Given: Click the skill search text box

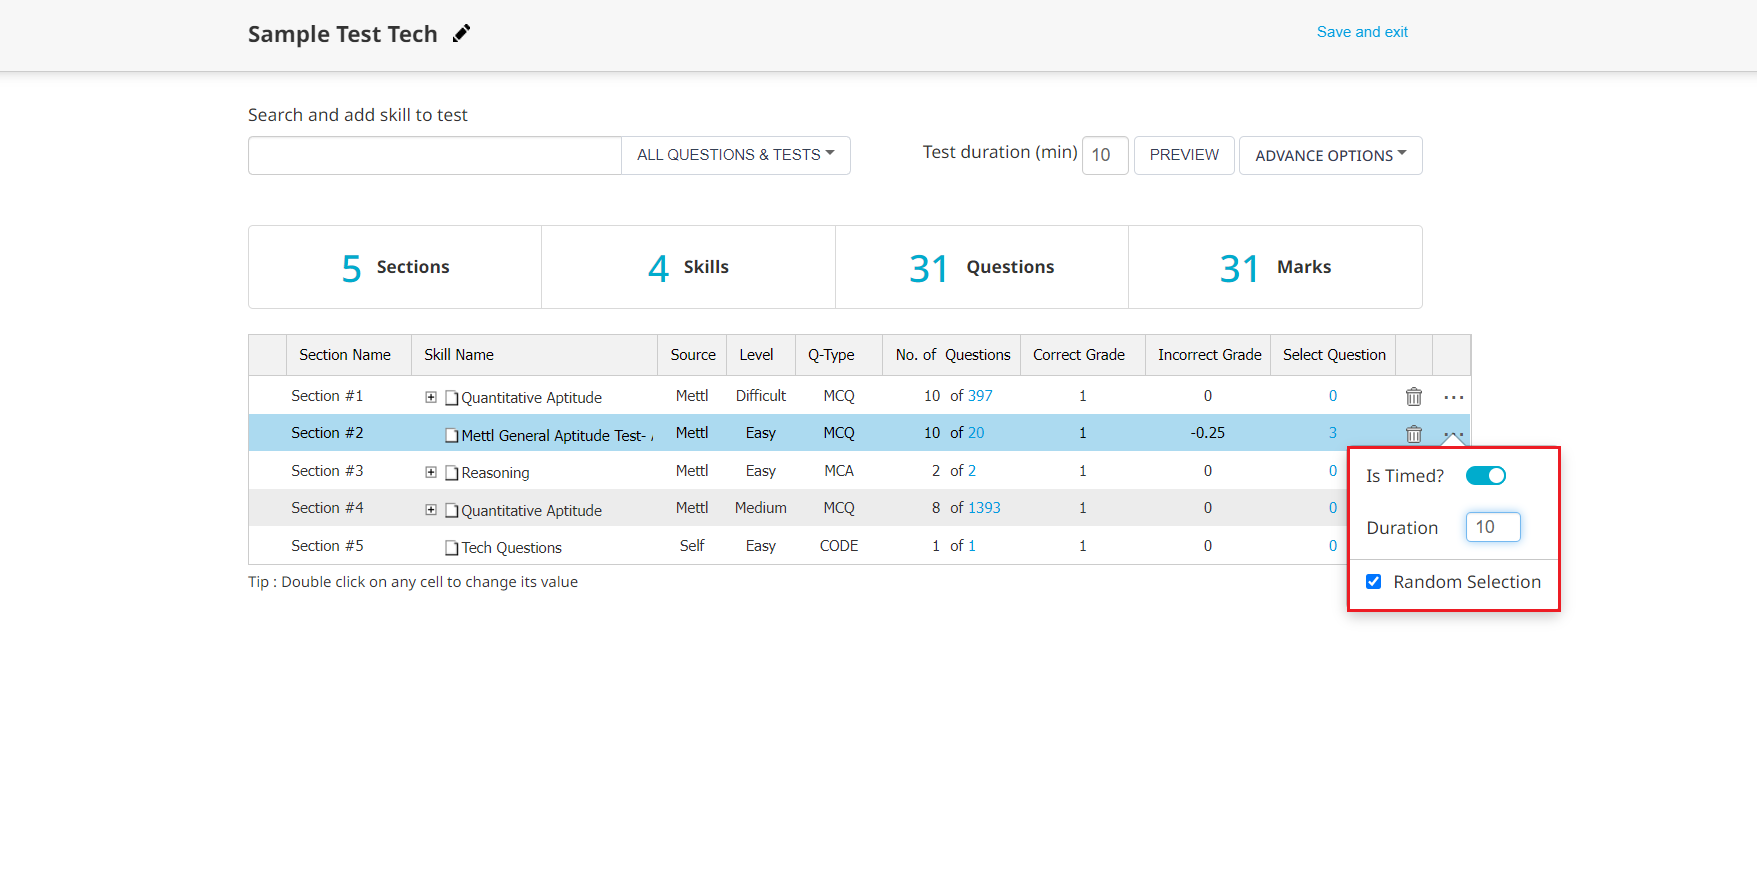Looking at the screenshot, I should point(435,156).
